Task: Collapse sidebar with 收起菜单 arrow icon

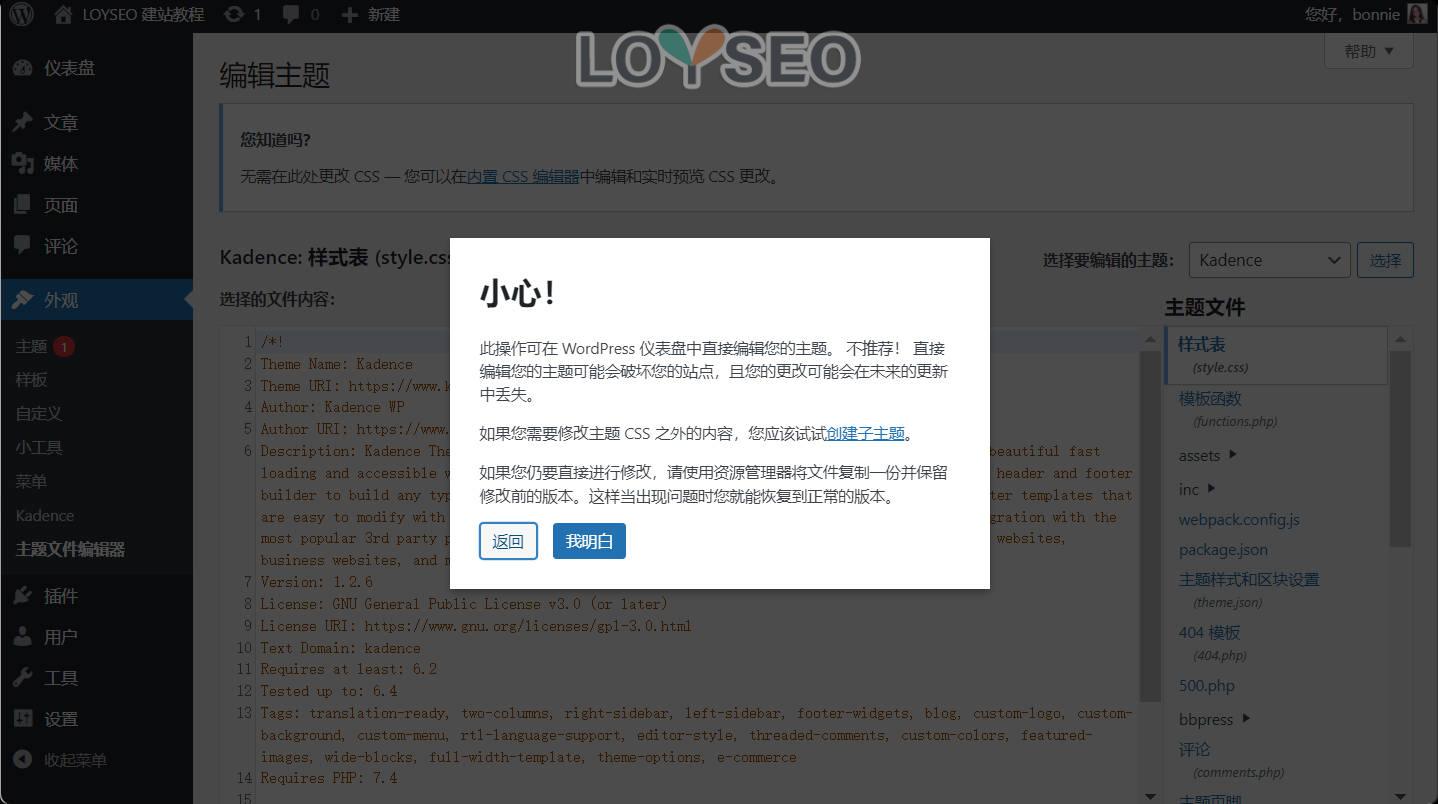Action: [x=22, y=759]
